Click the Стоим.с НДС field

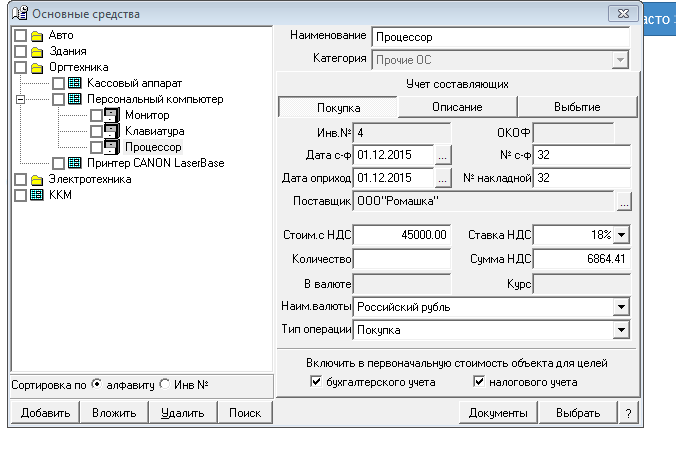[x=402, y=235]
